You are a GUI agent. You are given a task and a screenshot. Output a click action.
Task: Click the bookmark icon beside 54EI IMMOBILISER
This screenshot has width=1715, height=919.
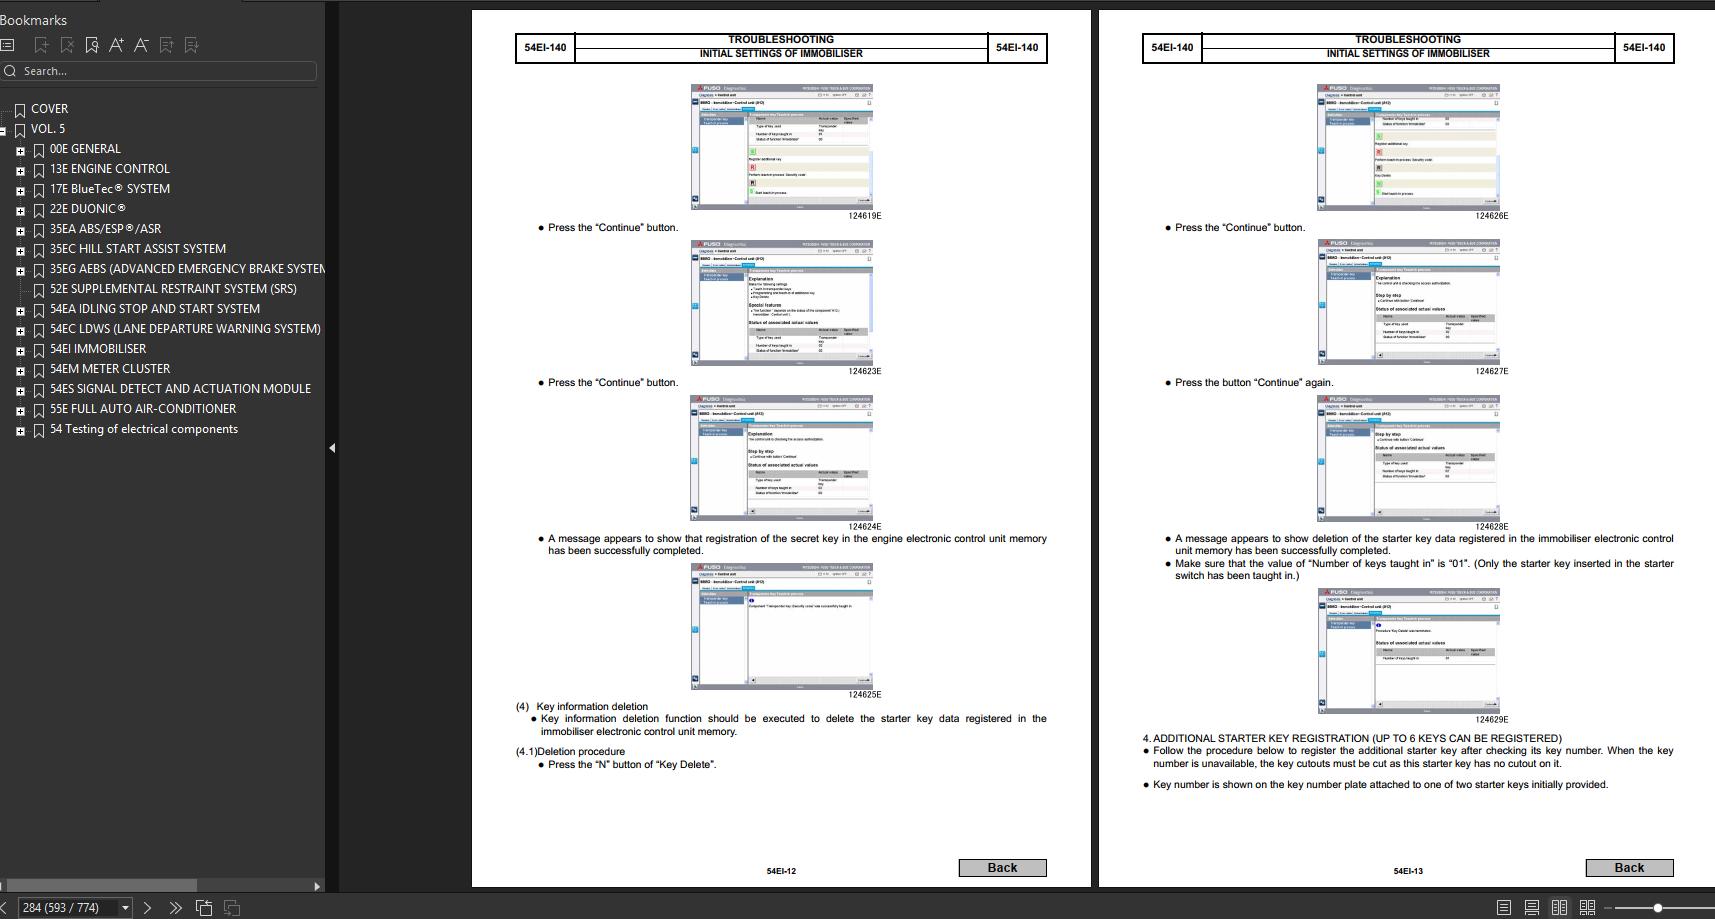click(39, 350)
